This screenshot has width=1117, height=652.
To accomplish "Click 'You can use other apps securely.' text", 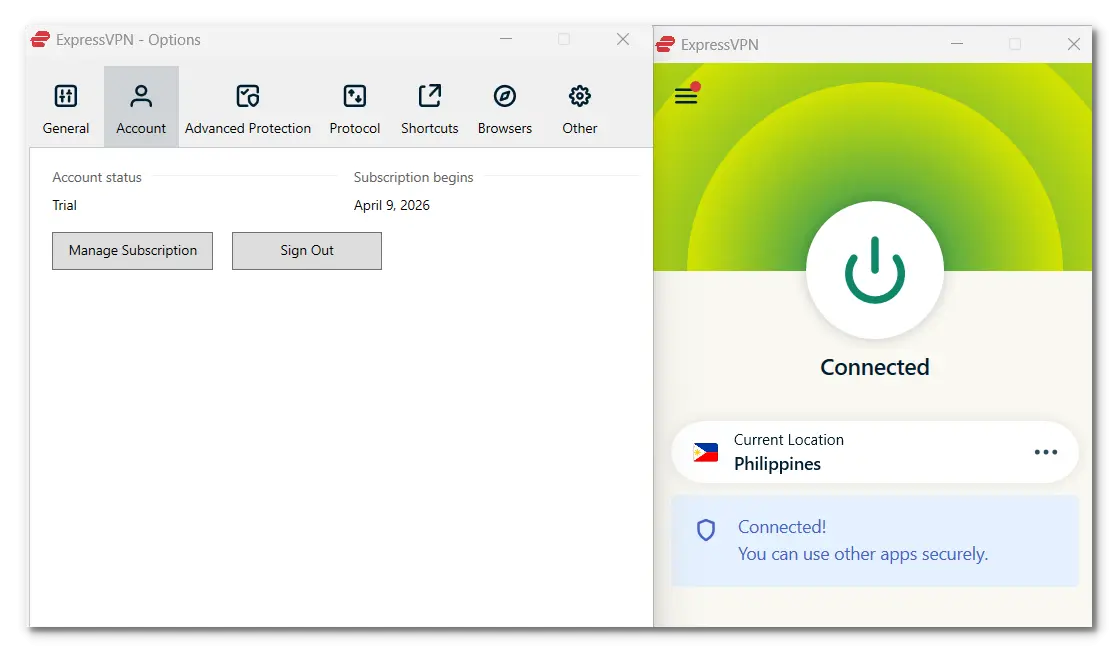I will [x=863, y=554].
